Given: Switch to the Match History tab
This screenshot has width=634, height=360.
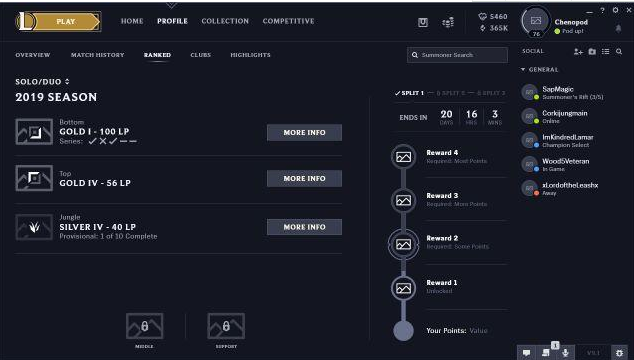Looking at the screenshot, I should click(97, 55).
